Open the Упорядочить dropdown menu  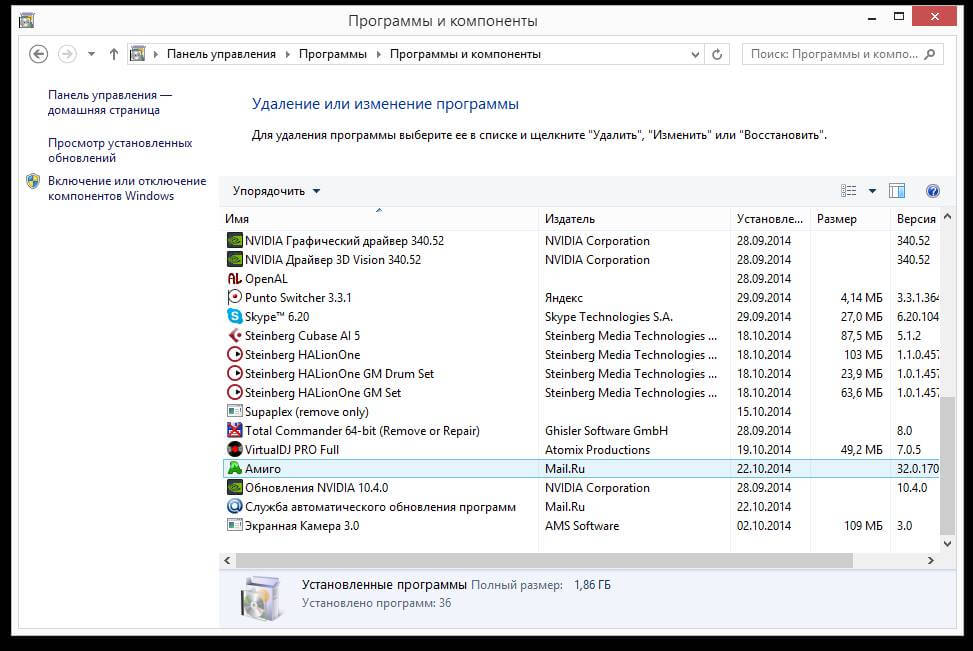(276, 191)
